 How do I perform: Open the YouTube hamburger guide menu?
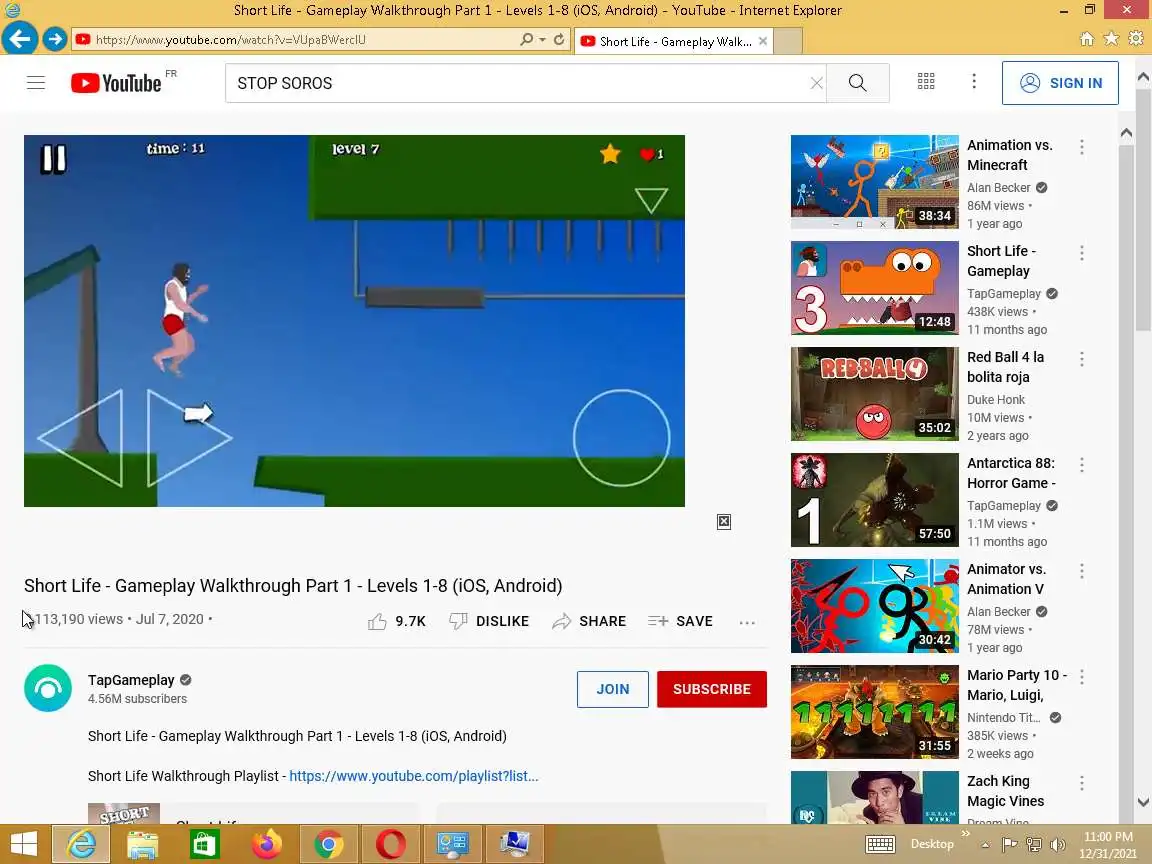coord(36,83)
